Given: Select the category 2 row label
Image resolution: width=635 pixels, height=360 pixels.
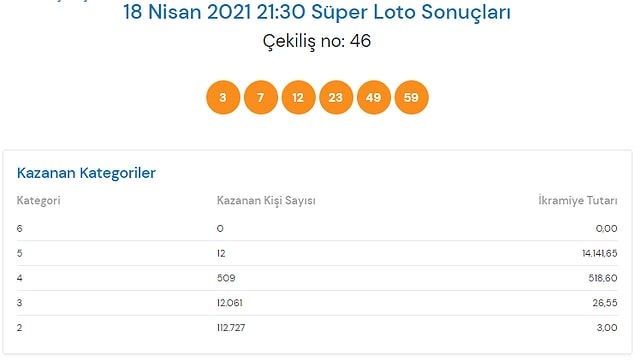Looking at the screenshot, I should pos(19,328).
